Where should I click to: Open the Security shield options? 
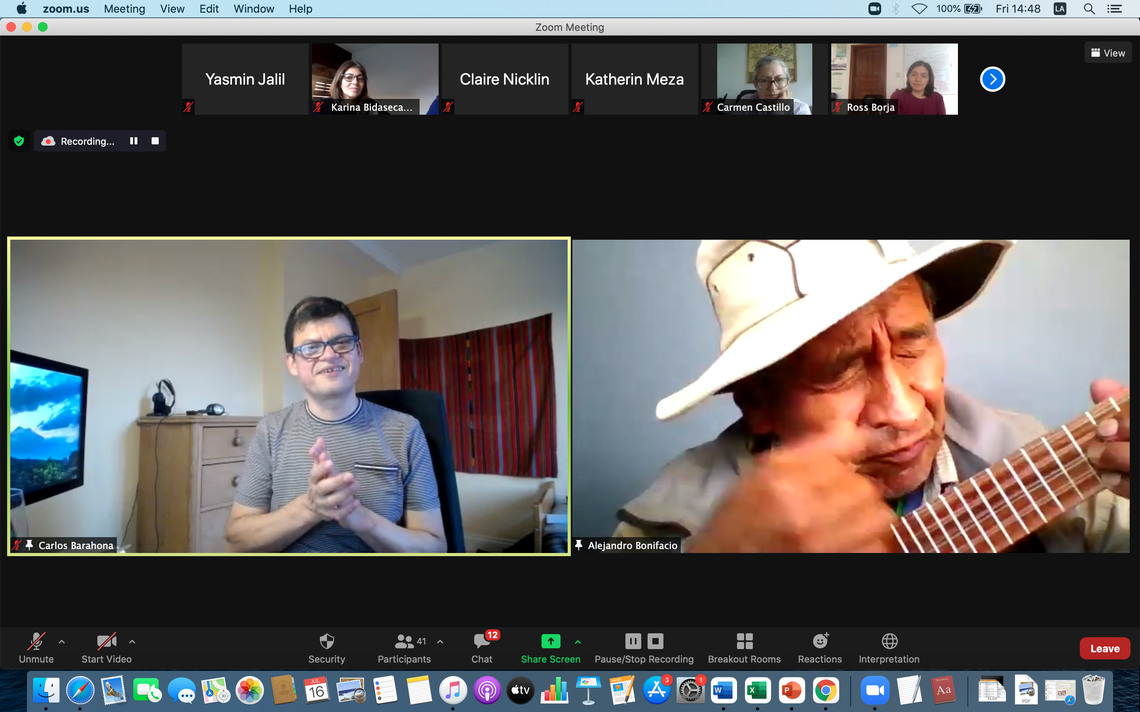tap(326, 642)
